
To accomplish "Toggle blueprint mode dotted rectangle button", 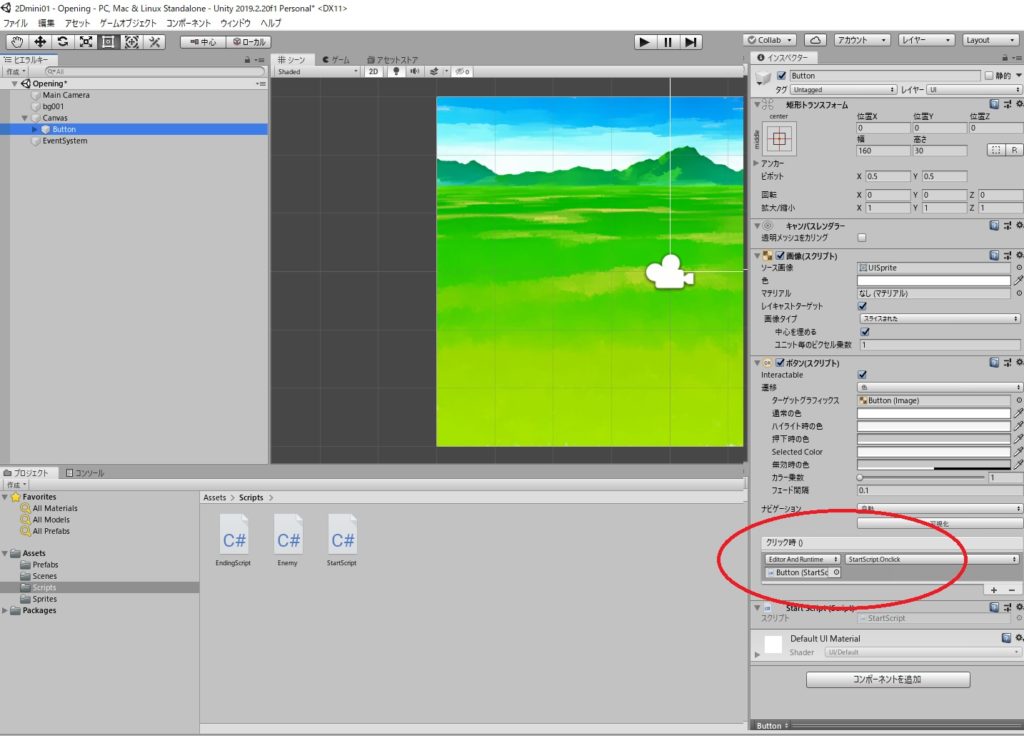I will click(x=995, y=150).
